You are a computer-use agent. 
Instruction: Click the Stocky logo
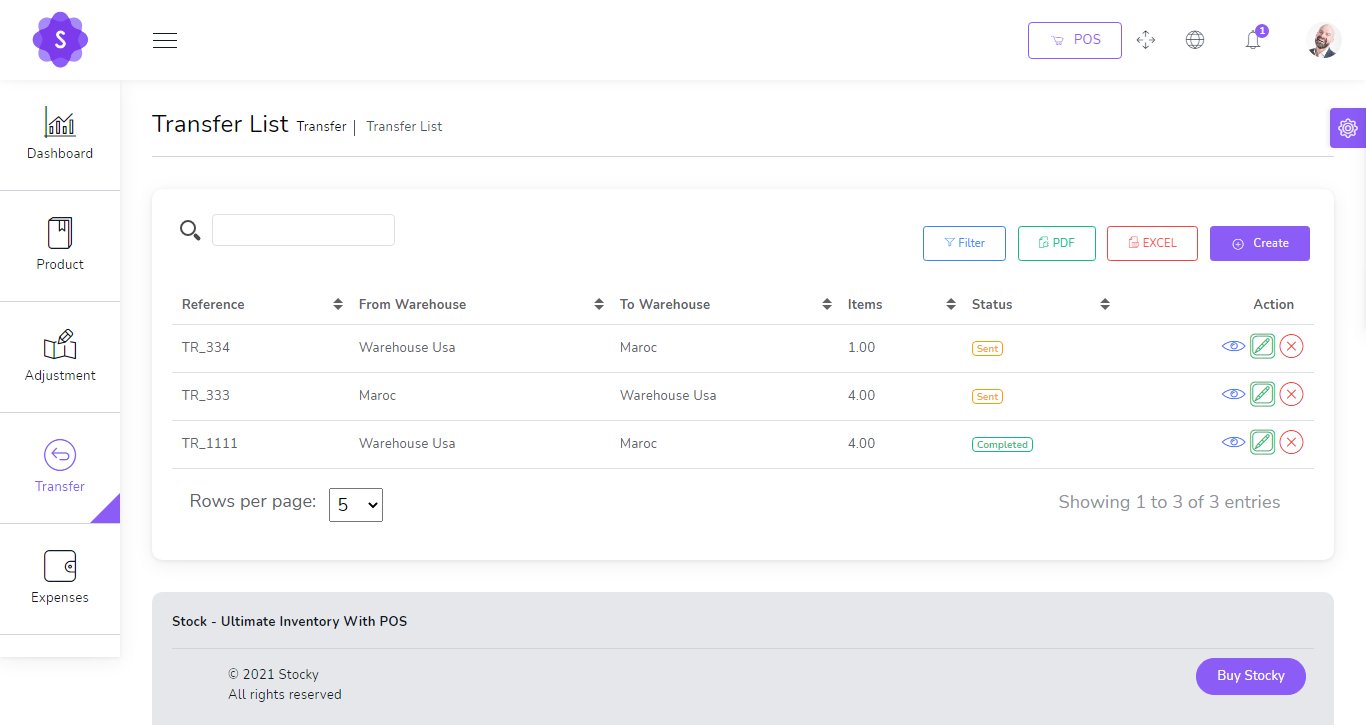tap(60, 40)
